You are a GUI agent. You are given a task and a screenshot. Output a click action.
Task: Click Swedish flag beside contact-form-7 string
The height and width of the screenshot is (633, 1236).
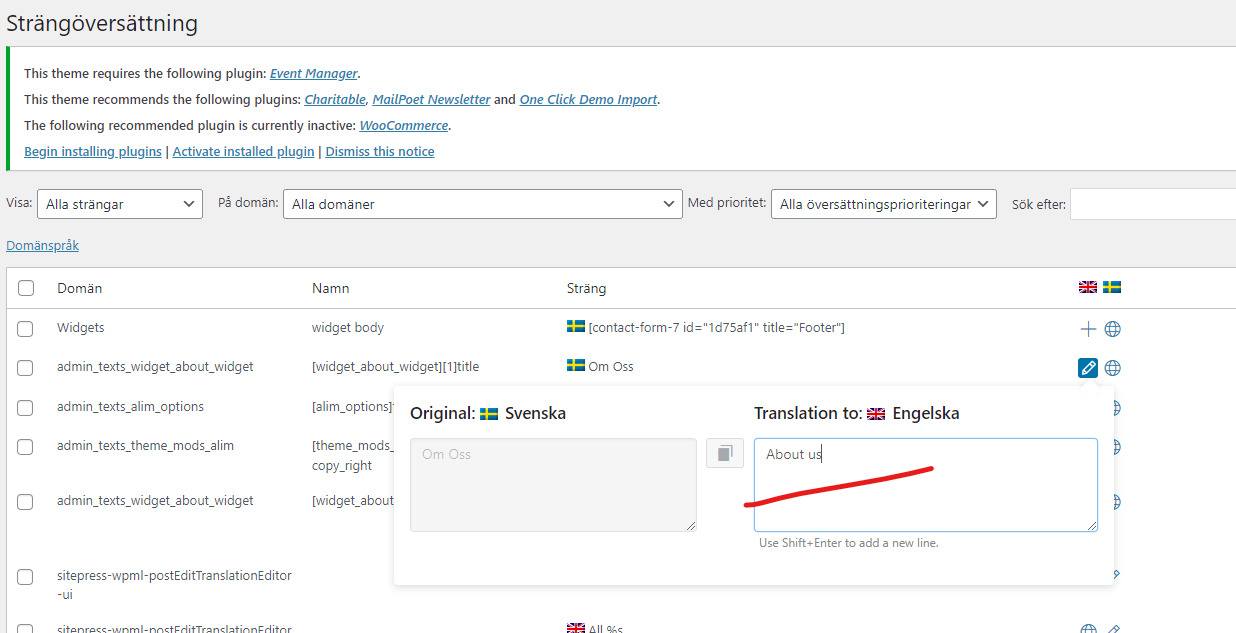click(x=576, y=326)
